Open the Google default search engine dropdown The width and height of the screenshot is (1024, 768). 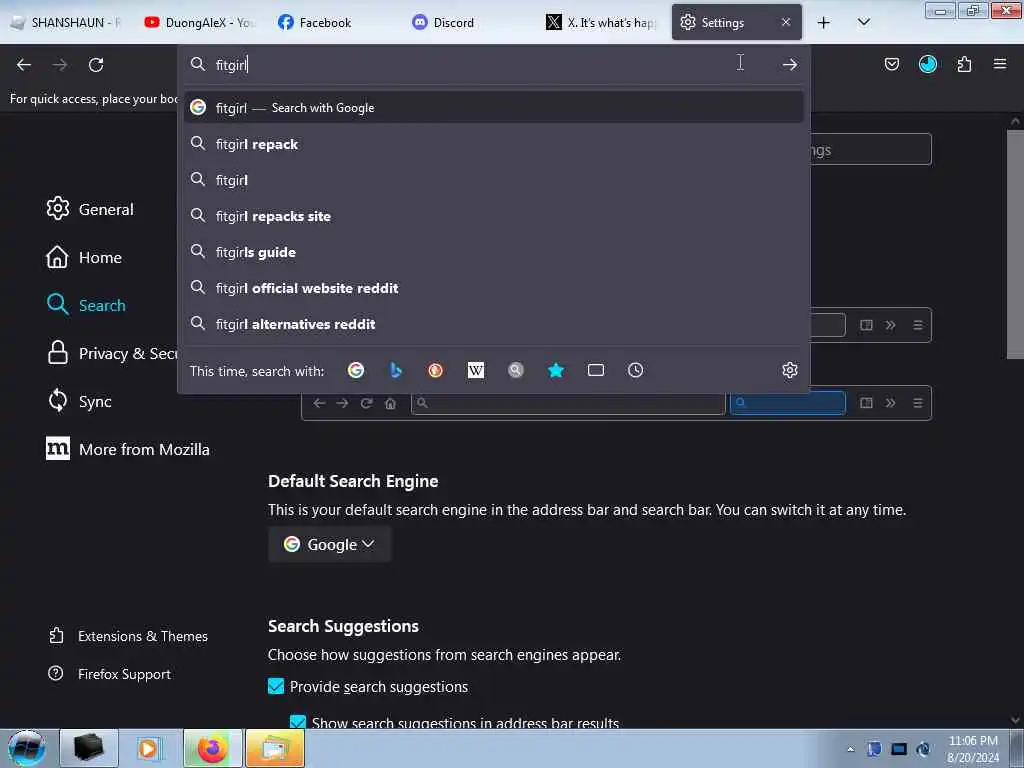[330, 544]
